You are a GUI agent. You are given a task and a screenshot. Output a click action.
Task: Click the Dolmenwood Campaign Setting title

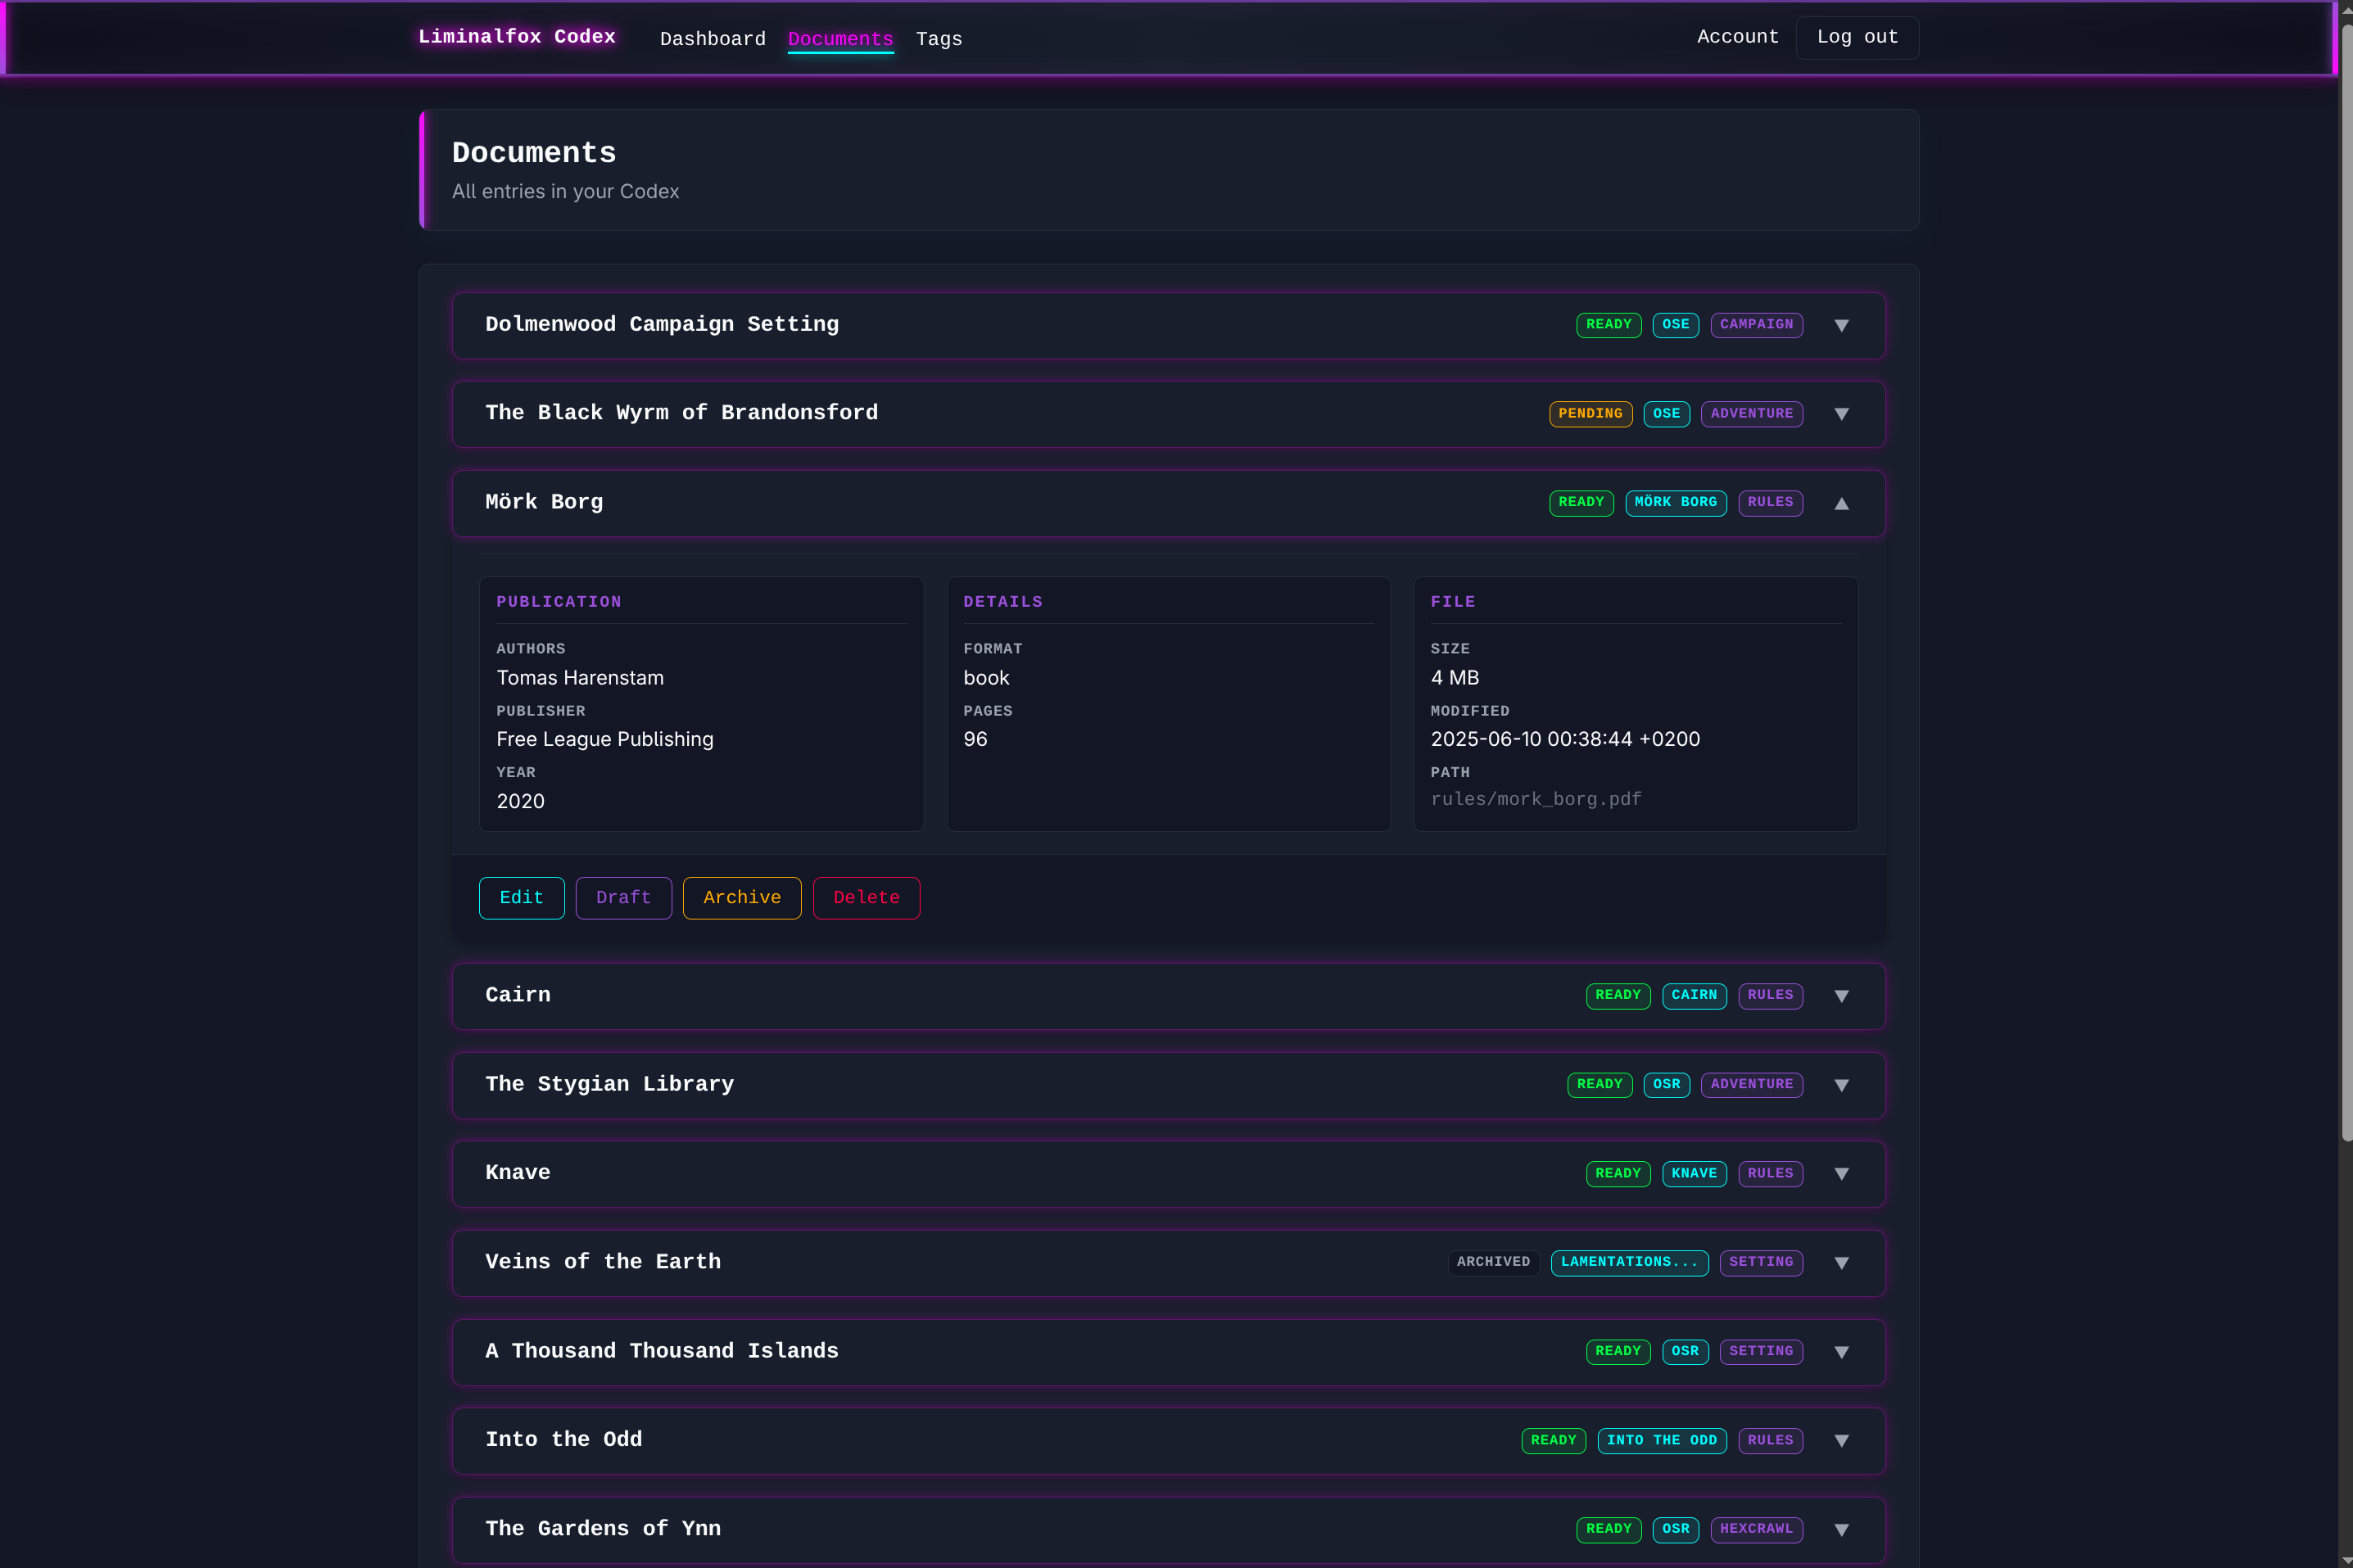[x=661, y=325]
